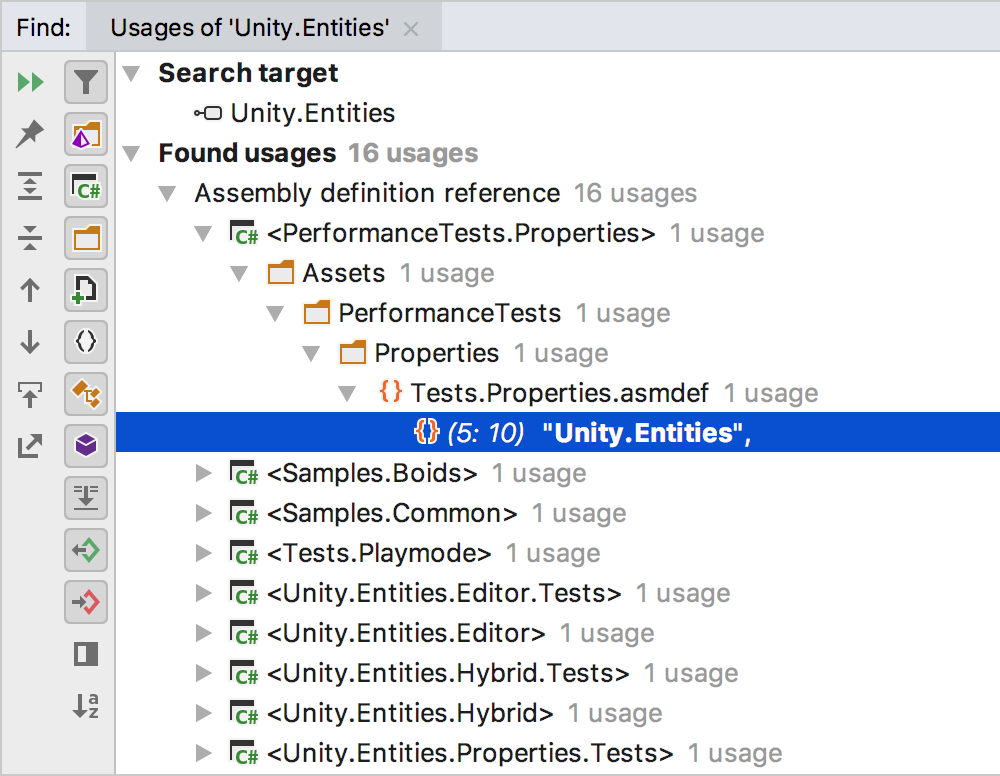The image size is (1000, 776).
Task: Pin the Find tab with pushpin icon
Action: click(30, 134)
